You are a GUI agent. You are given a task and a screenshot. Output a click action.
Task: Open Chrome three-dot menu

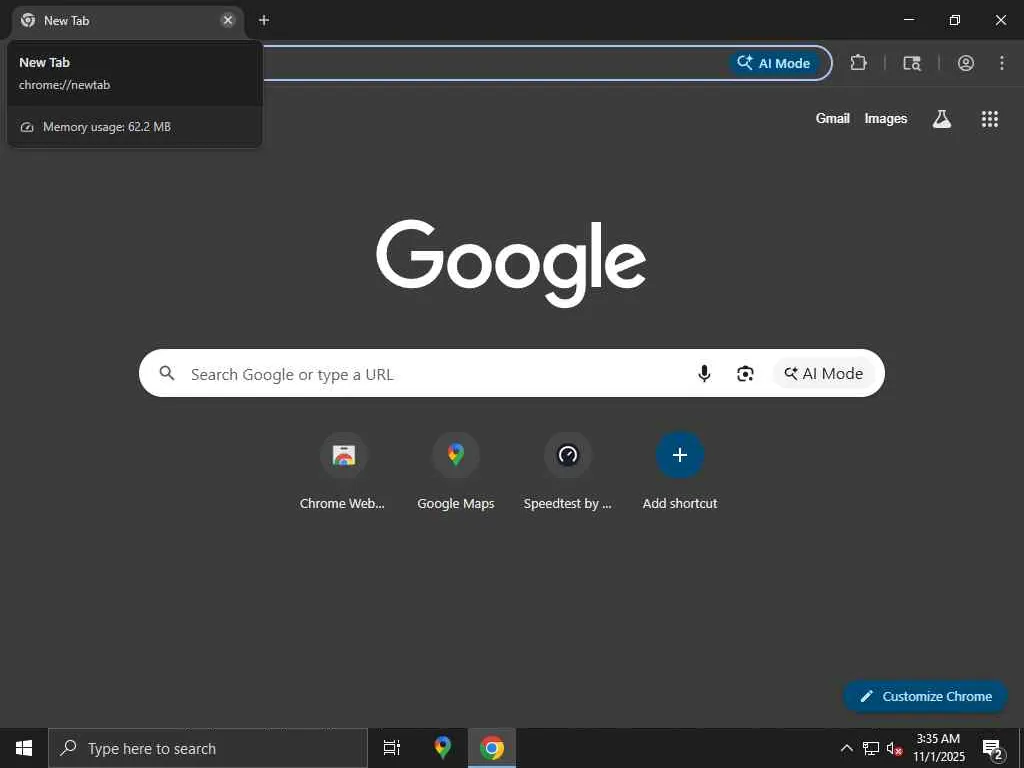[1001, 63]
